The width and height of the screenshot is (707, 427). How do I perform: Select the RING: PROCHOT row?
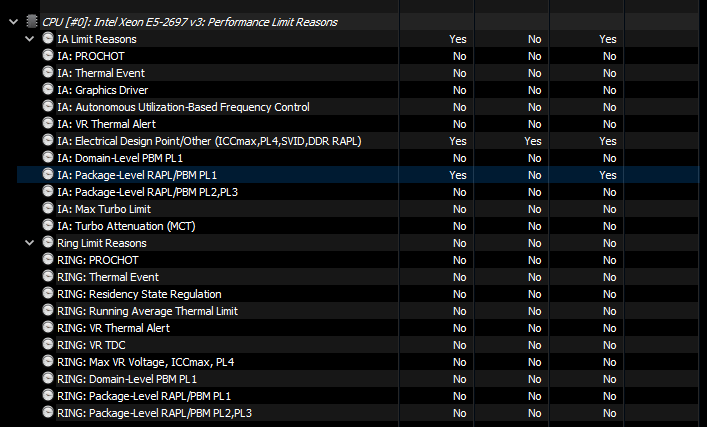coord(98,260)
